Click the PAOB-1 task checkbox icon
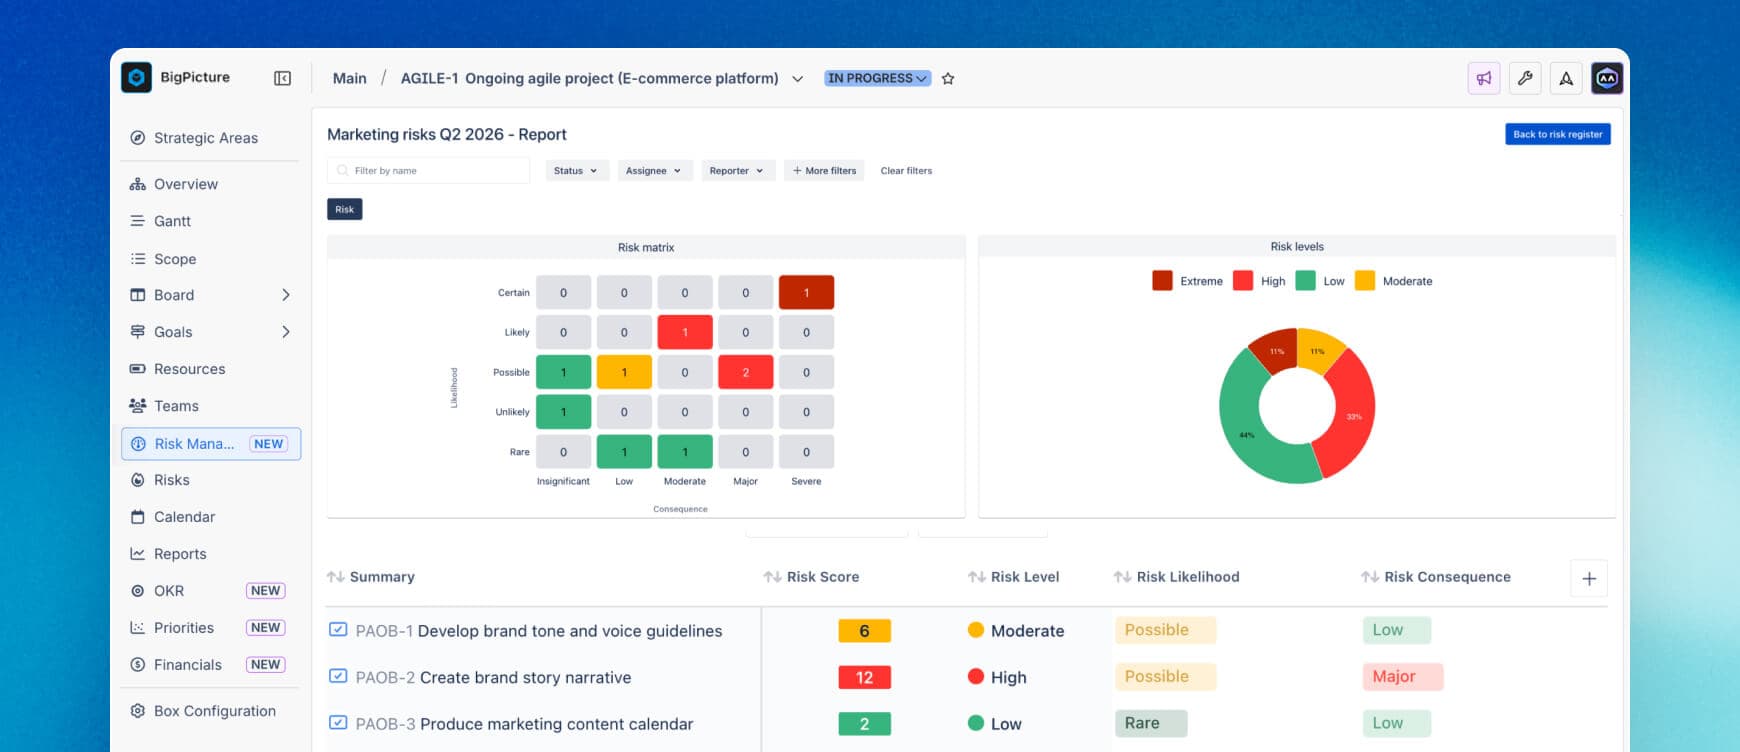Viewport: 1740px width, 752px height. [x=338, y=630]
